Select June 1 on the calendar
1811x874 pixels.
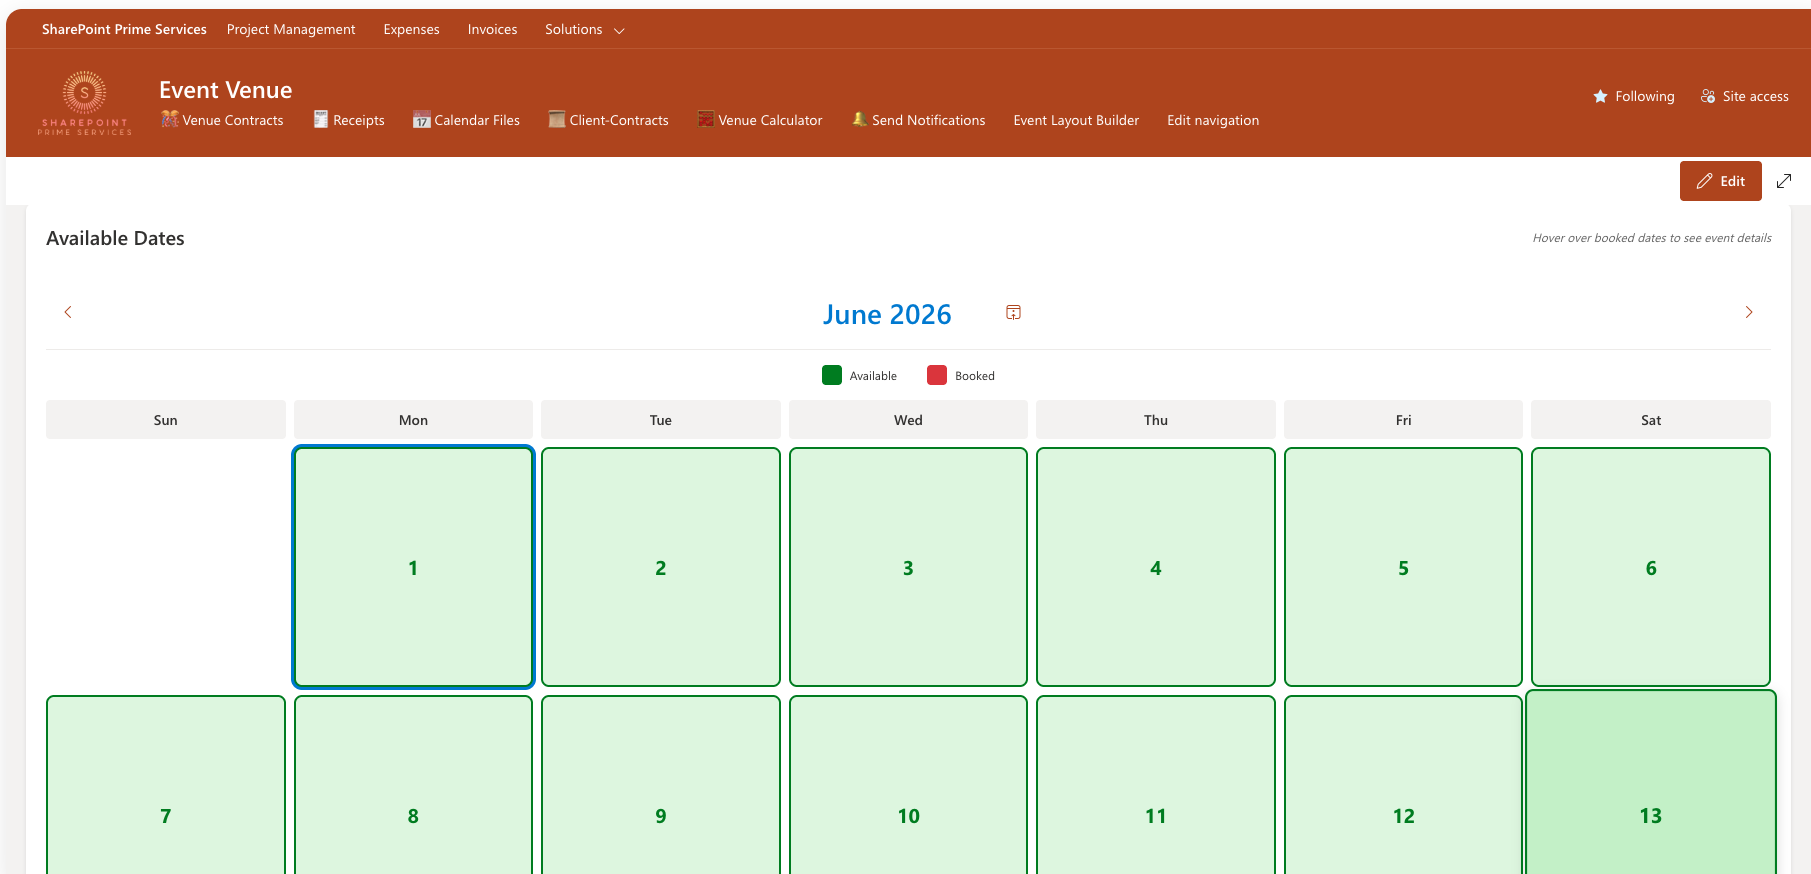point(413,567)
